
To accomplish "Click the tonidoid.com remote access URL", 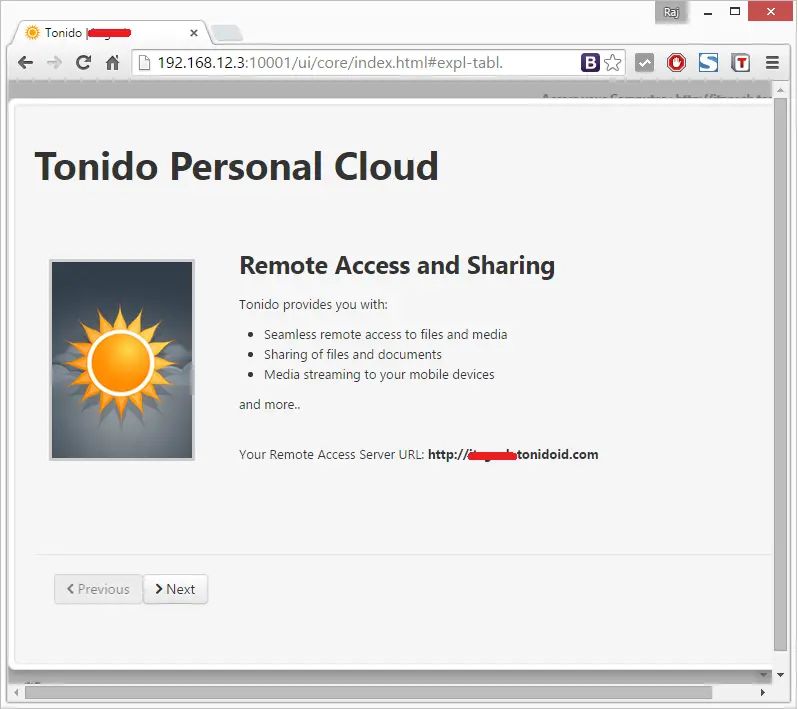I will coord(513,455).
